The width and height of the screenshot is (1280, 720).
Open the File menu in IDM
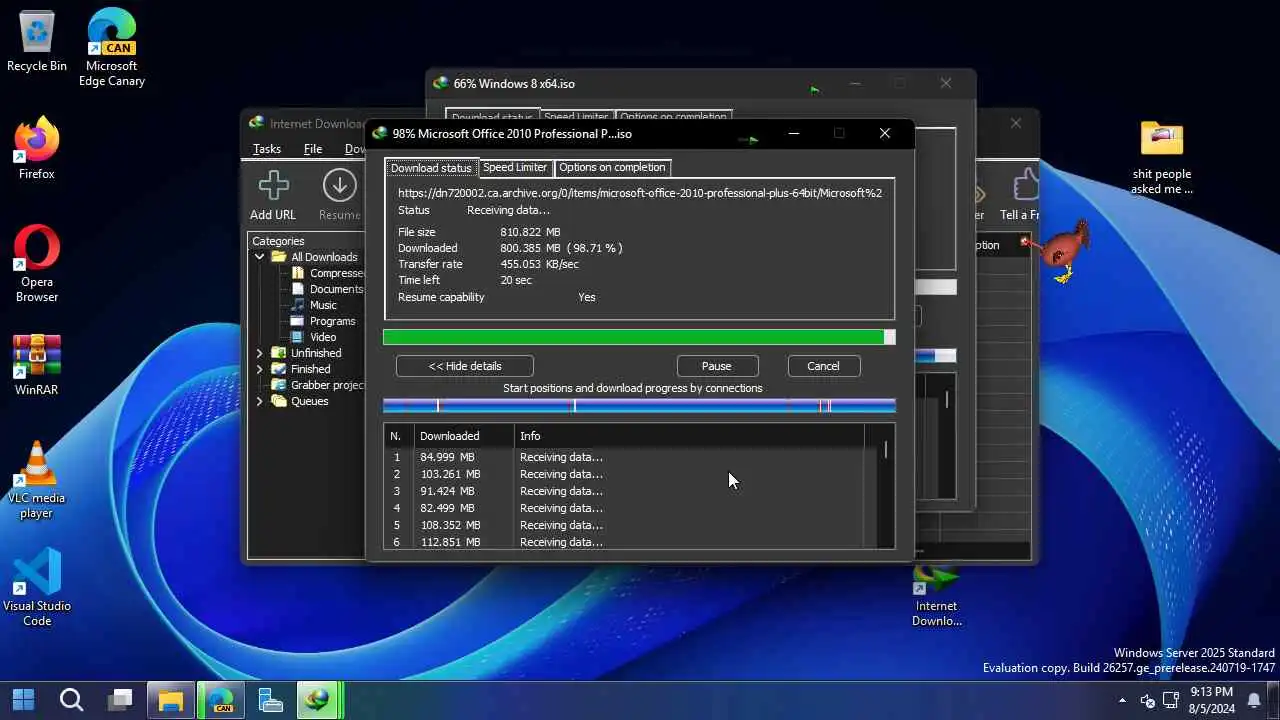(313, 149)
